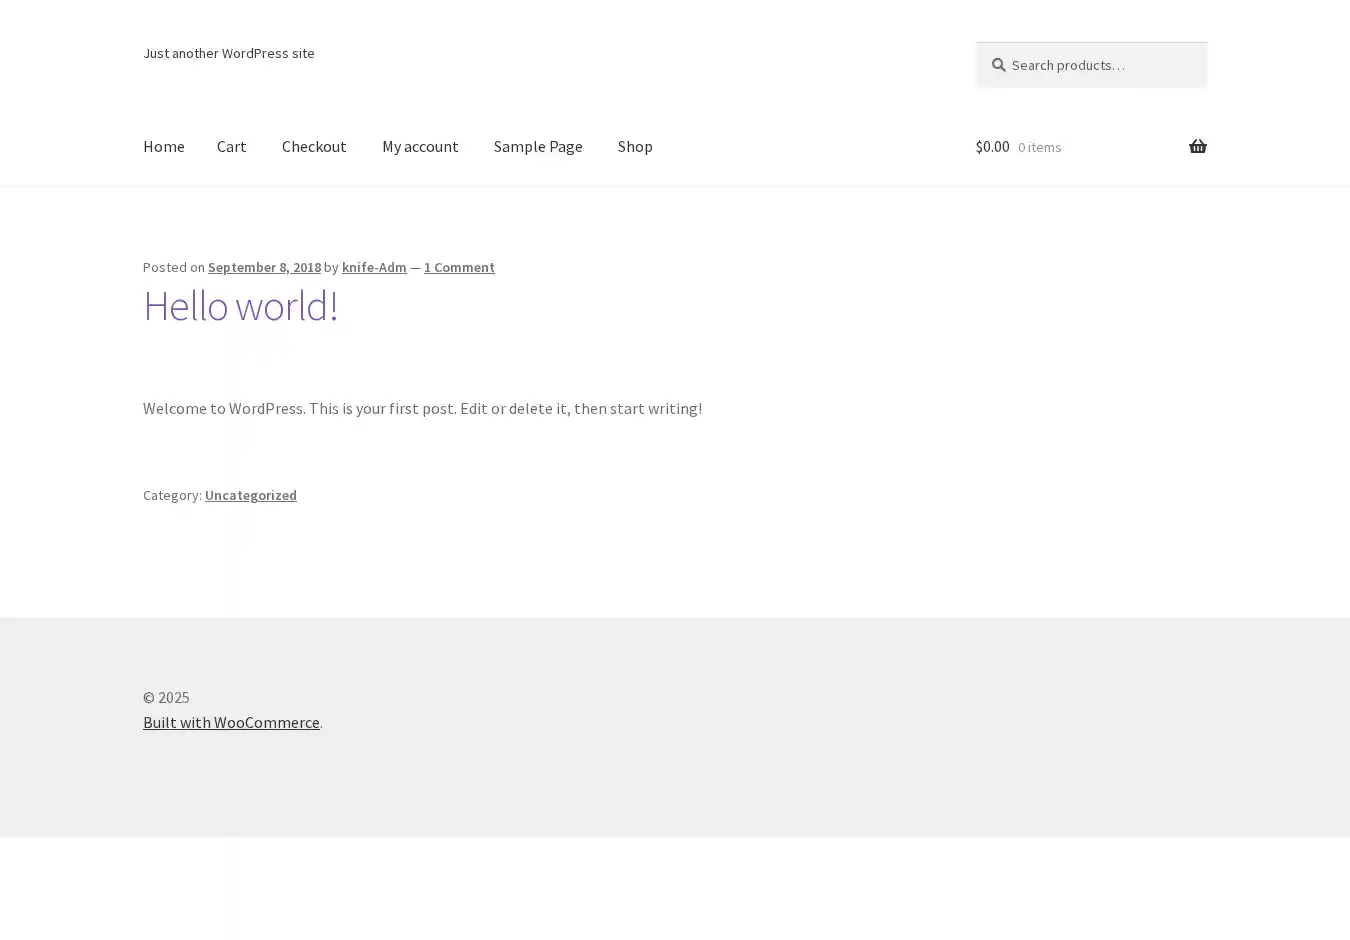Click the Welcome to WordPress paragraph text
Screen dimensions: 1350x940
pos(422,408)
